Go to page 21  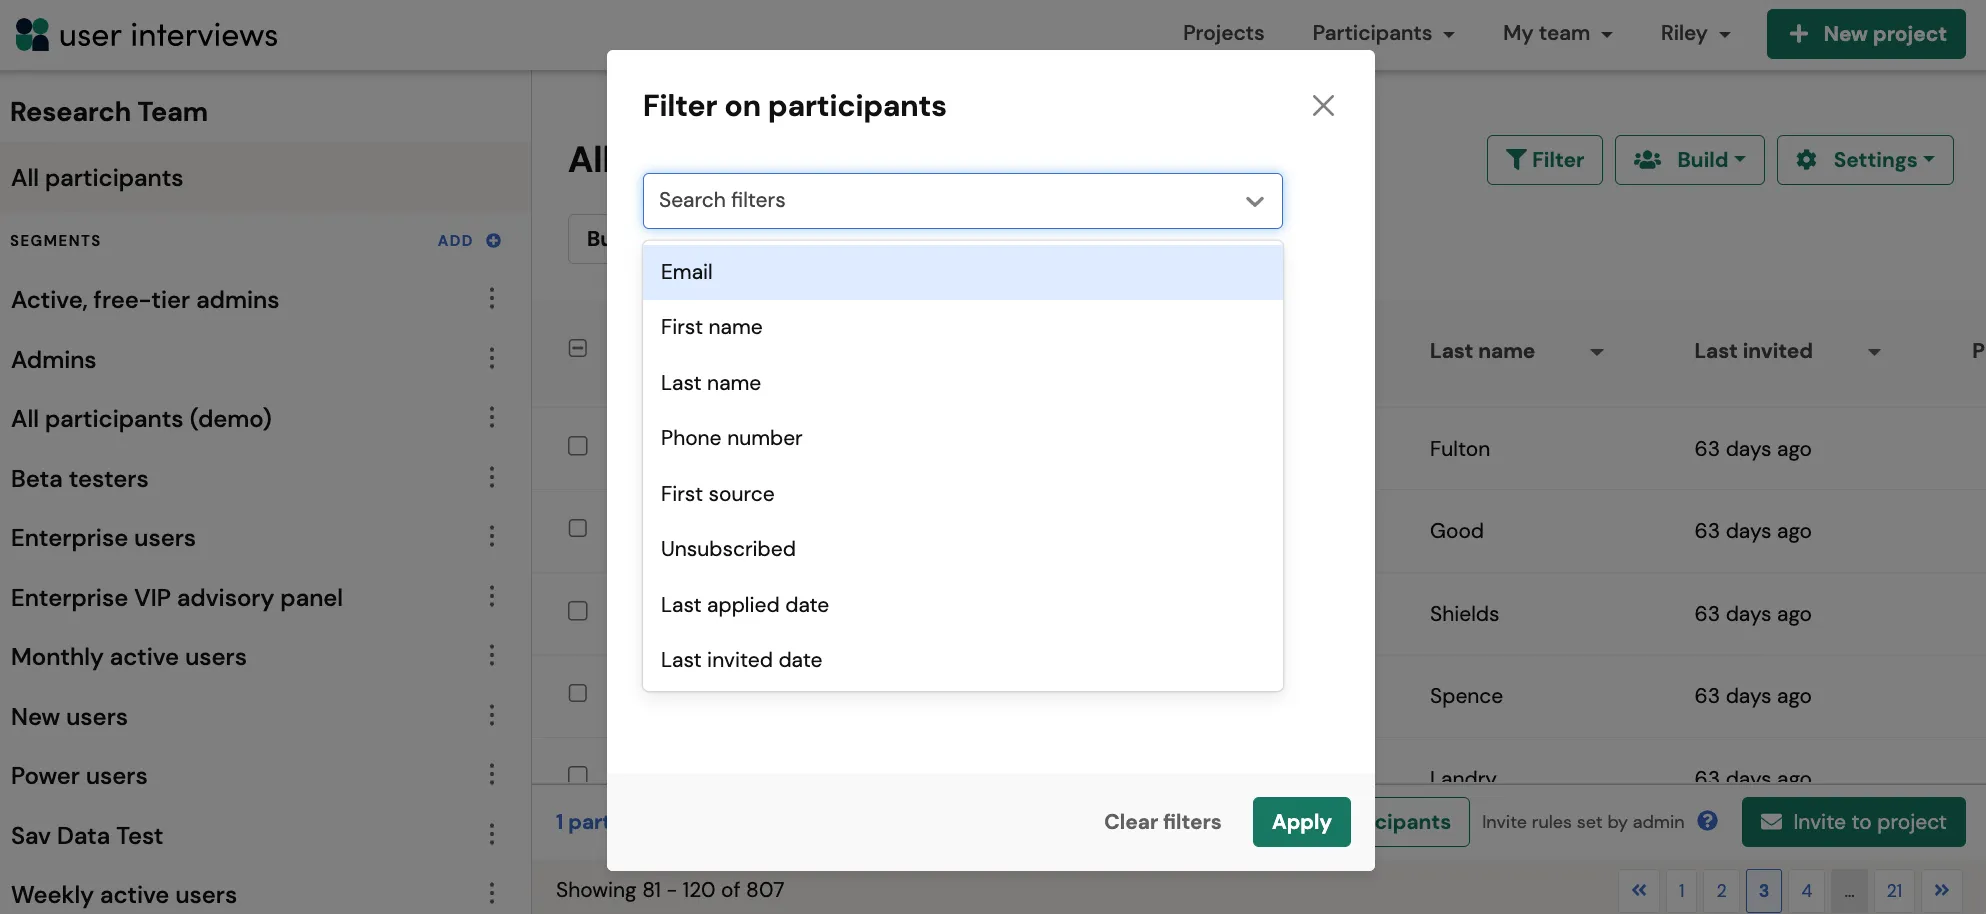coord(1895,890)
